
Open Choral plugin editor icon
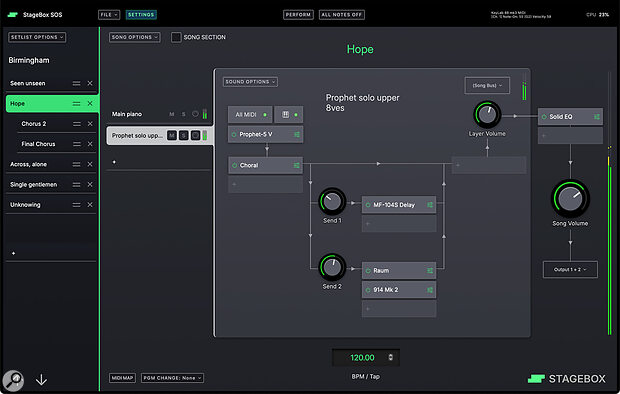click(297, 165)
